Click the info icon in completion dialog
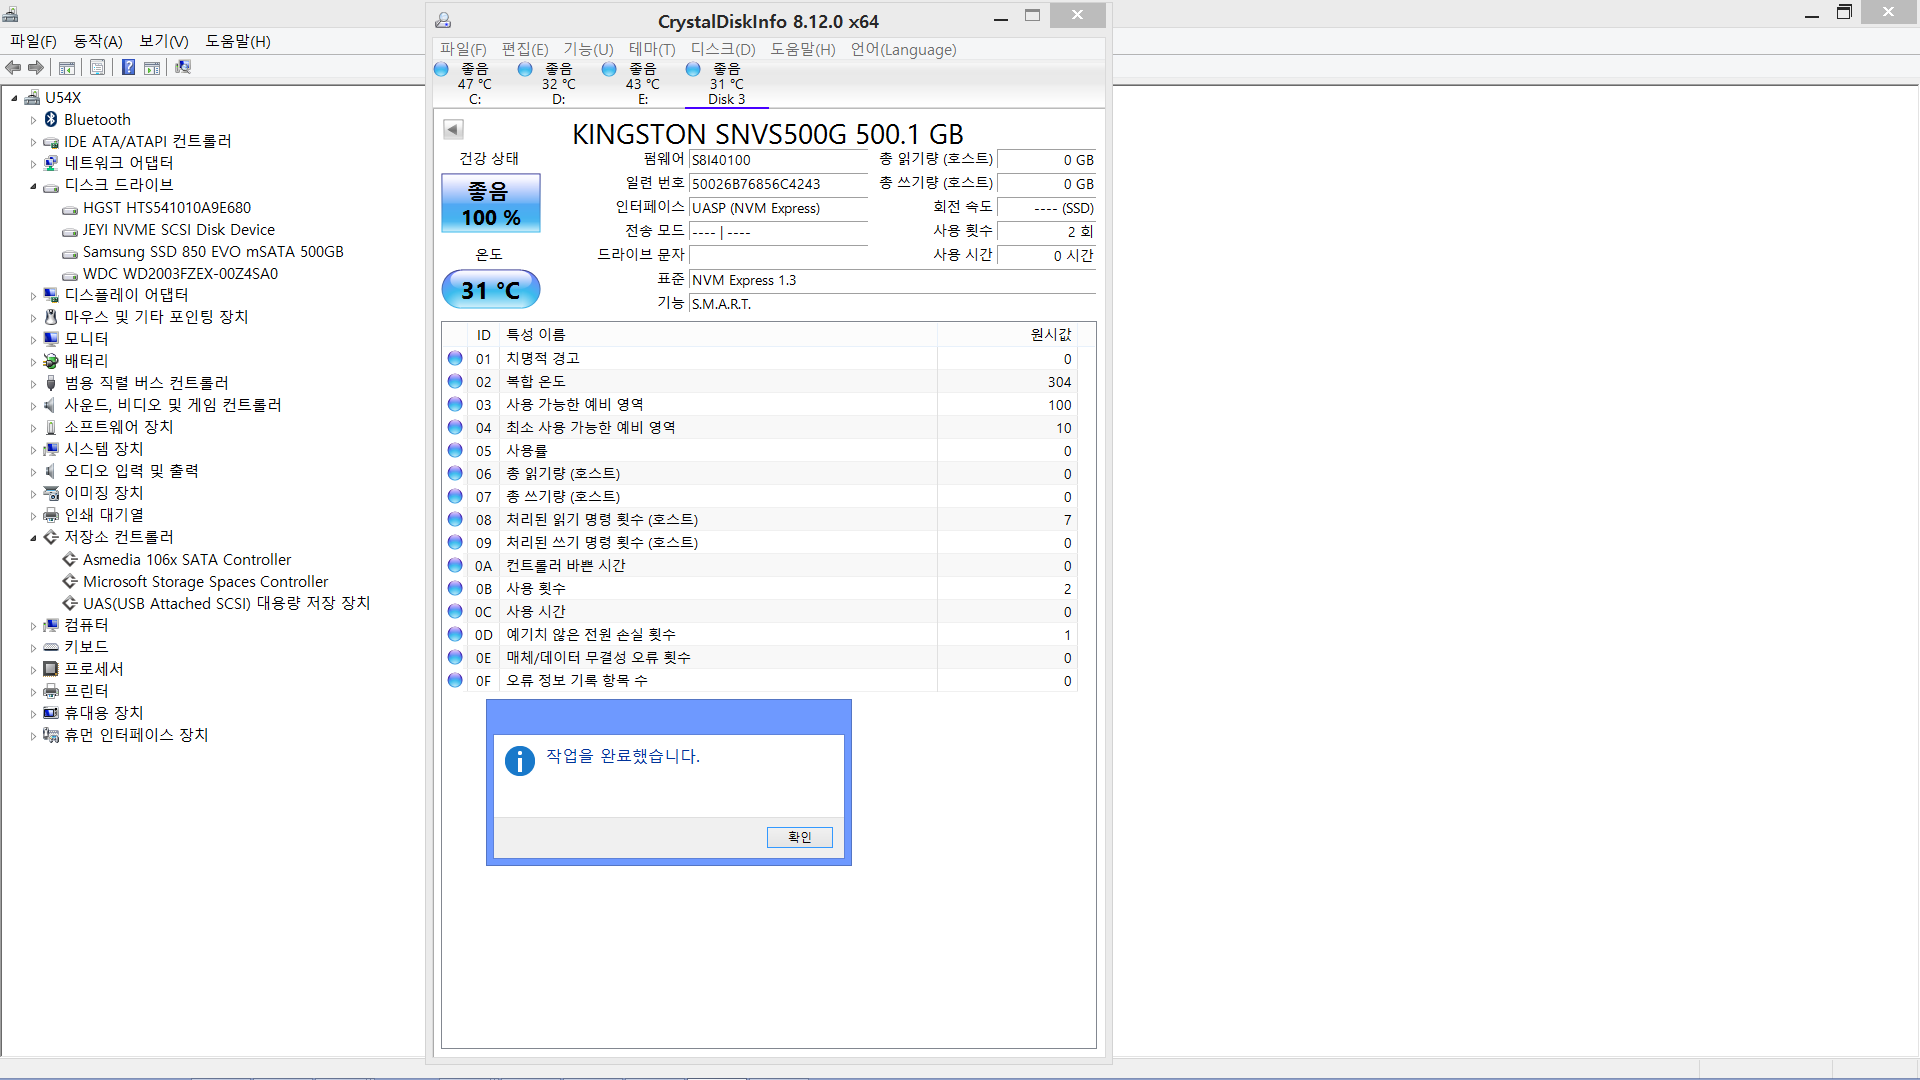Screen dimensions: 1920x1080 [519, 761]
